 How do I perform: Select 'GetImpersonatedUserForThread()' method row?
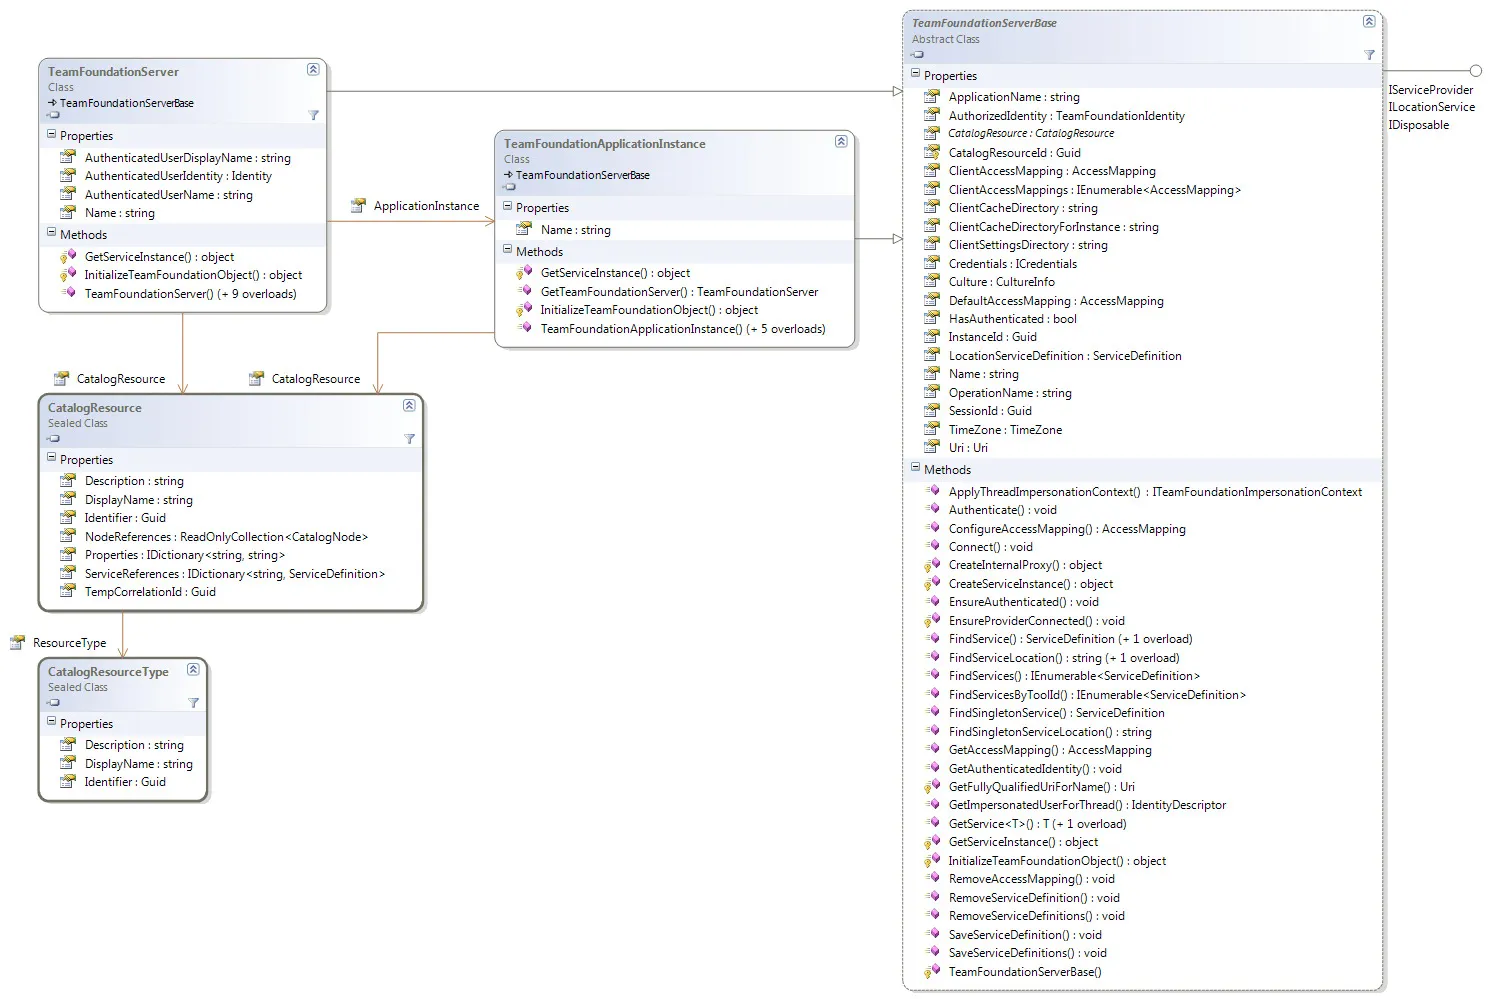click(1087, 805)
